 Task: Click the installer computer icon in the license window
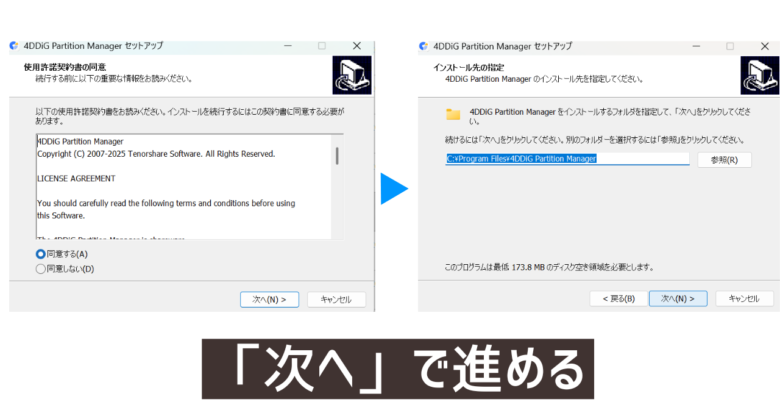click(352, 75)
